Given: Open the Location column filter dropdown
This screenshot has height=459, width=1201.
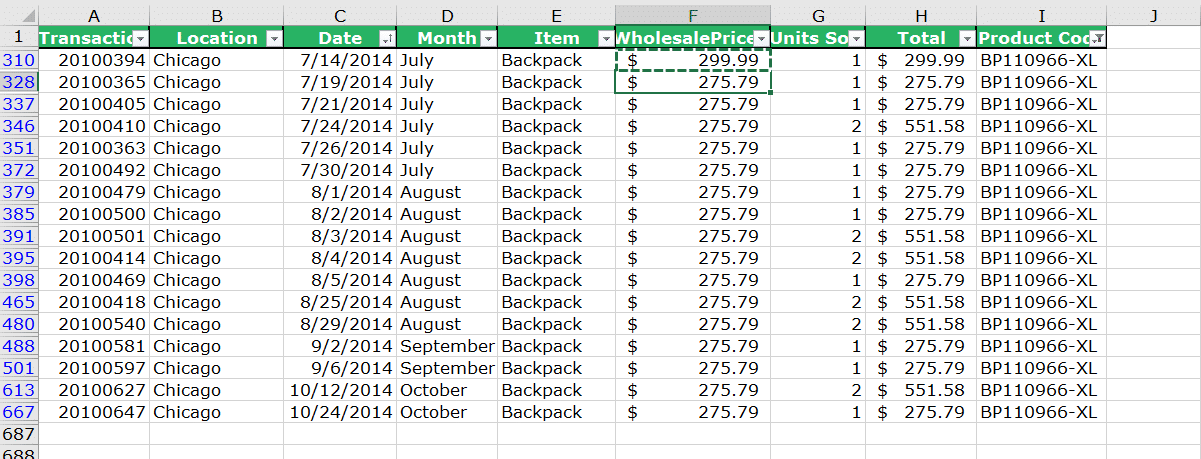Looking at the screenshot, I should click(x=274, y=38).
